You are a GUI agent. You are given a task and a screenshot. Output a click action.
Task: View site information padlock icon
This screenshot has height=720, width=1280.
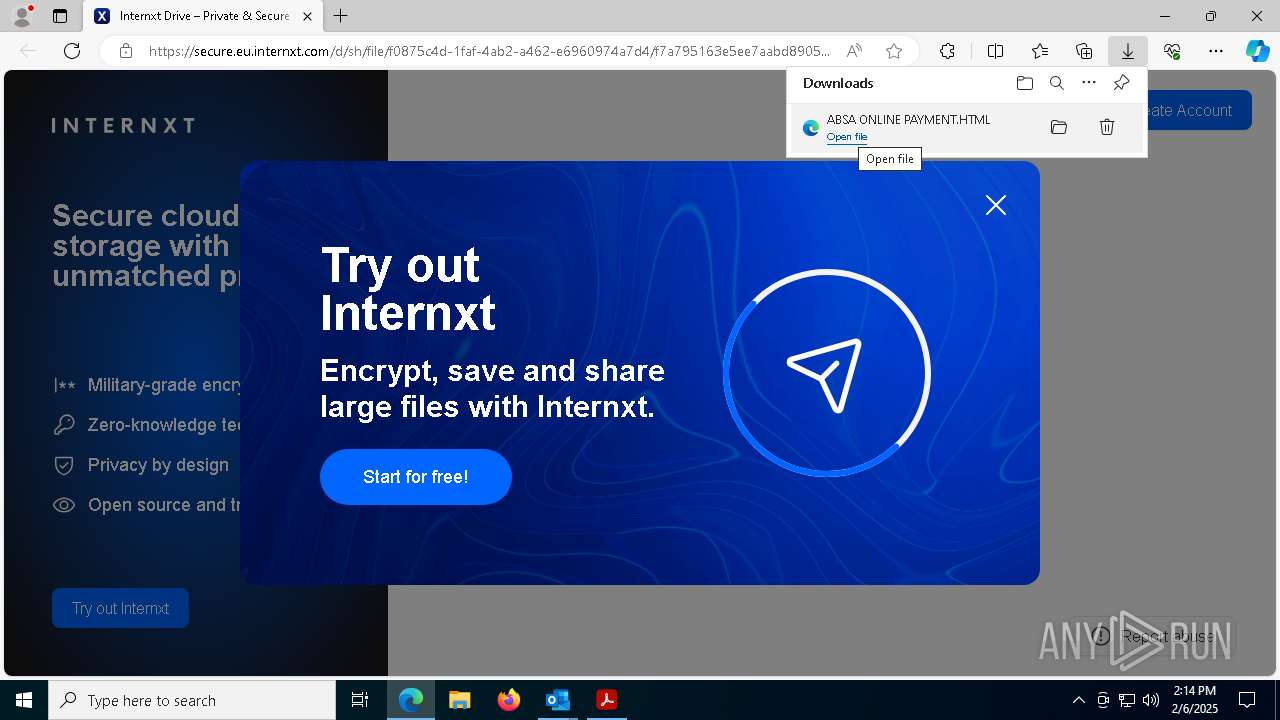point(126,51)
